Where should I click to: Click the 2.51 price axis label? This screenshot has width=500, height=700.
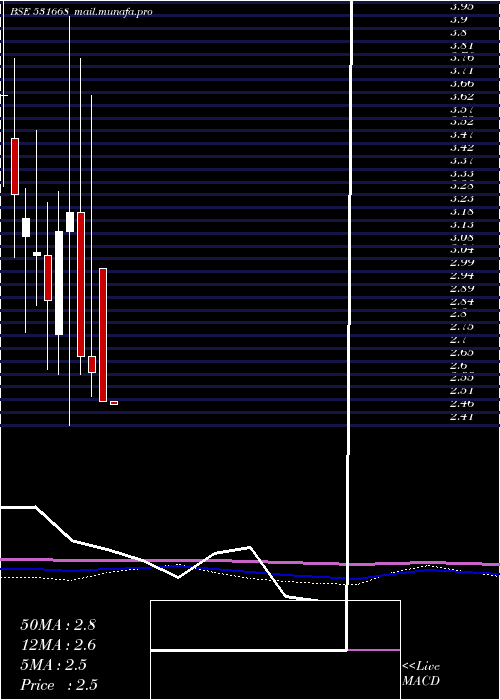pyautogui.click(x=461, y=391)
